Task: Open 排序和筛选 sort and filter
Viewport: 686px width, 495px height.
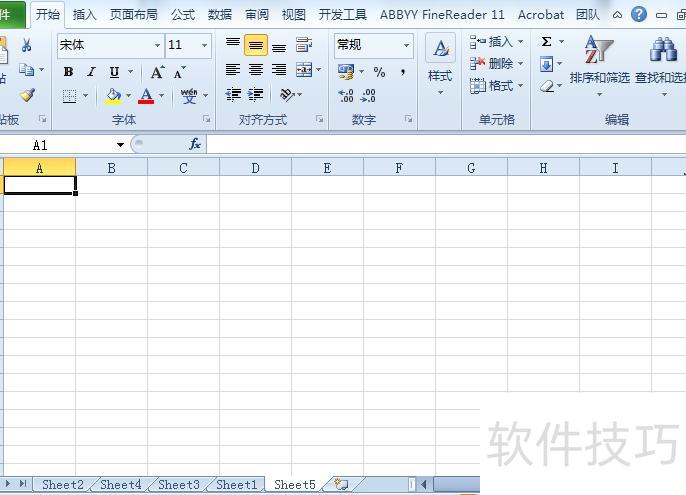Action: point(600,66)
